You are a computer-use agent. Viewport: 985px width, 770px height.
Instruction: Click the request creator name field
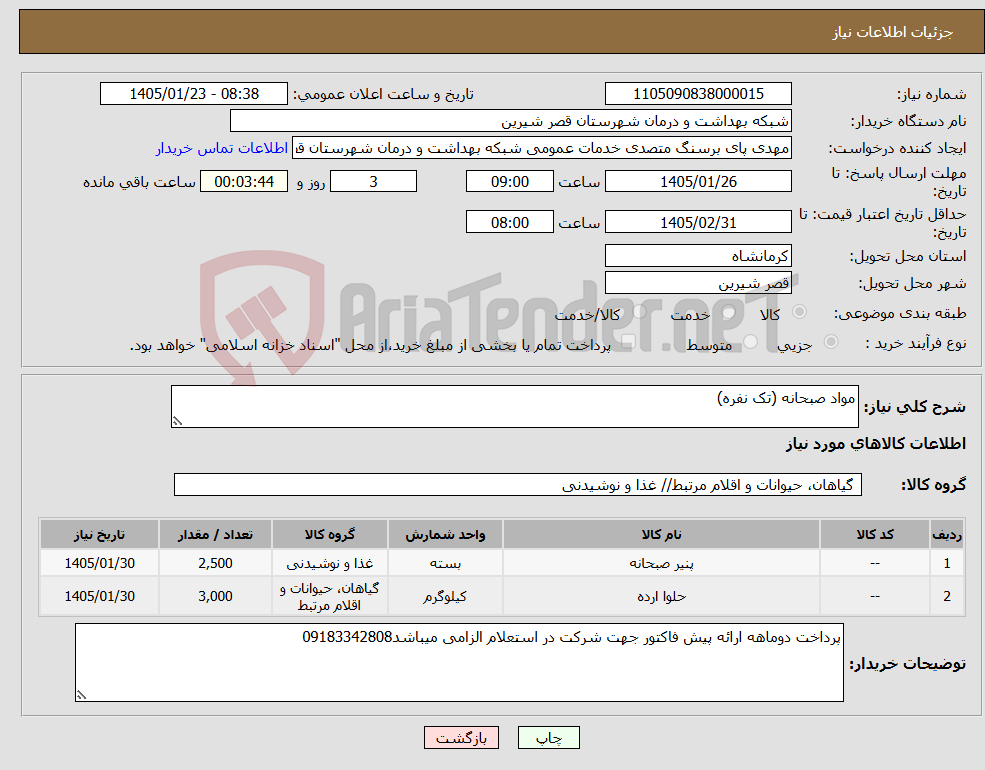[542, 148]
